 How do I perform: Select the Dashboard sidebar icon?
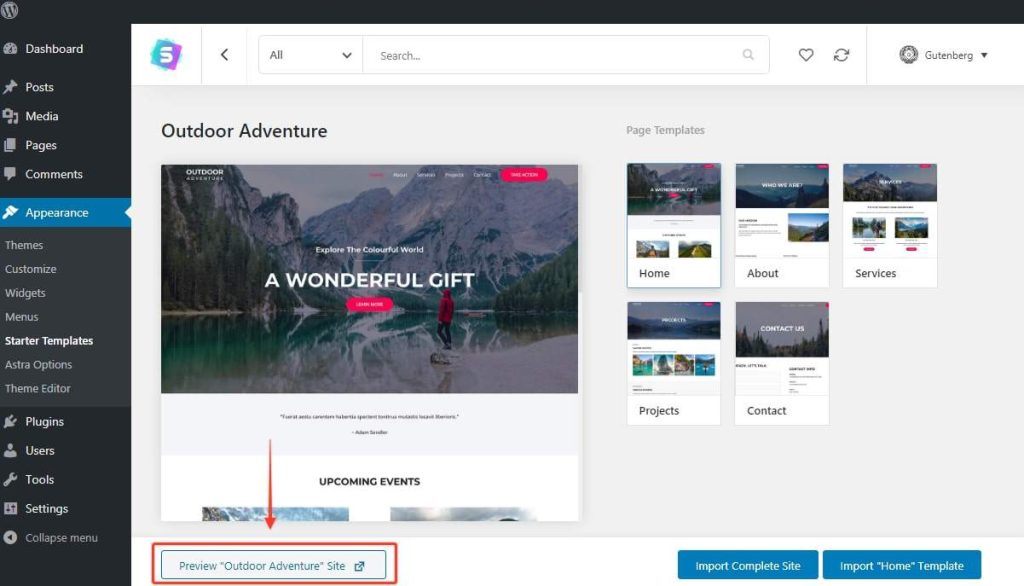[x=13, y=48]
